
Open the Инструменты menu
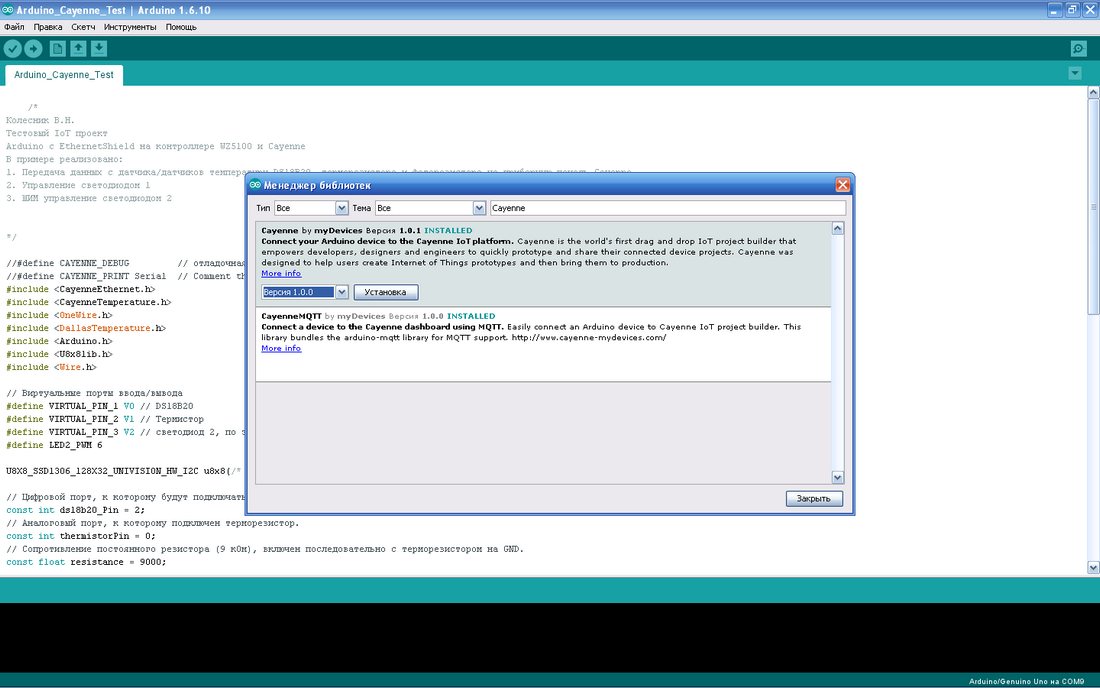coord(130,27)
